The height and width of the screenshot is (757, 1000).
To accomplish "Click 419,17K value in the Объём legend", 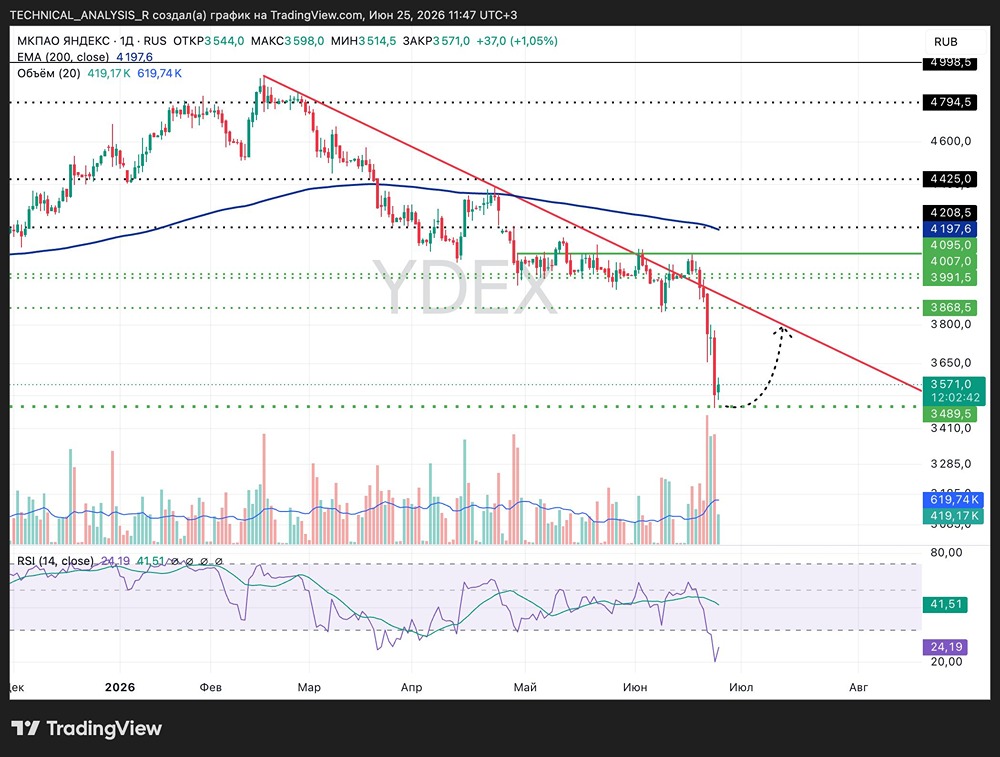I will click(108, 73).
